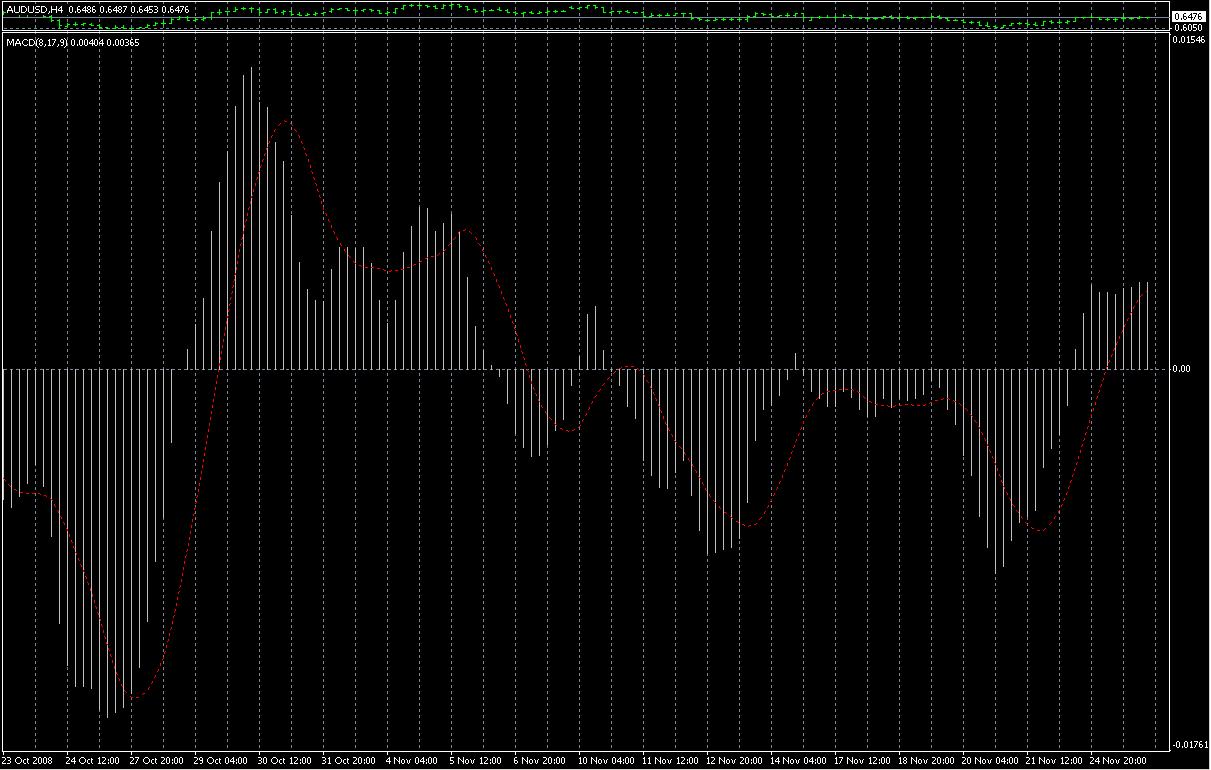The width and height of the screenshot is (1211, 770).
Task: Click the 24 Oct 12:00 axis label
Action: (94, 760)
